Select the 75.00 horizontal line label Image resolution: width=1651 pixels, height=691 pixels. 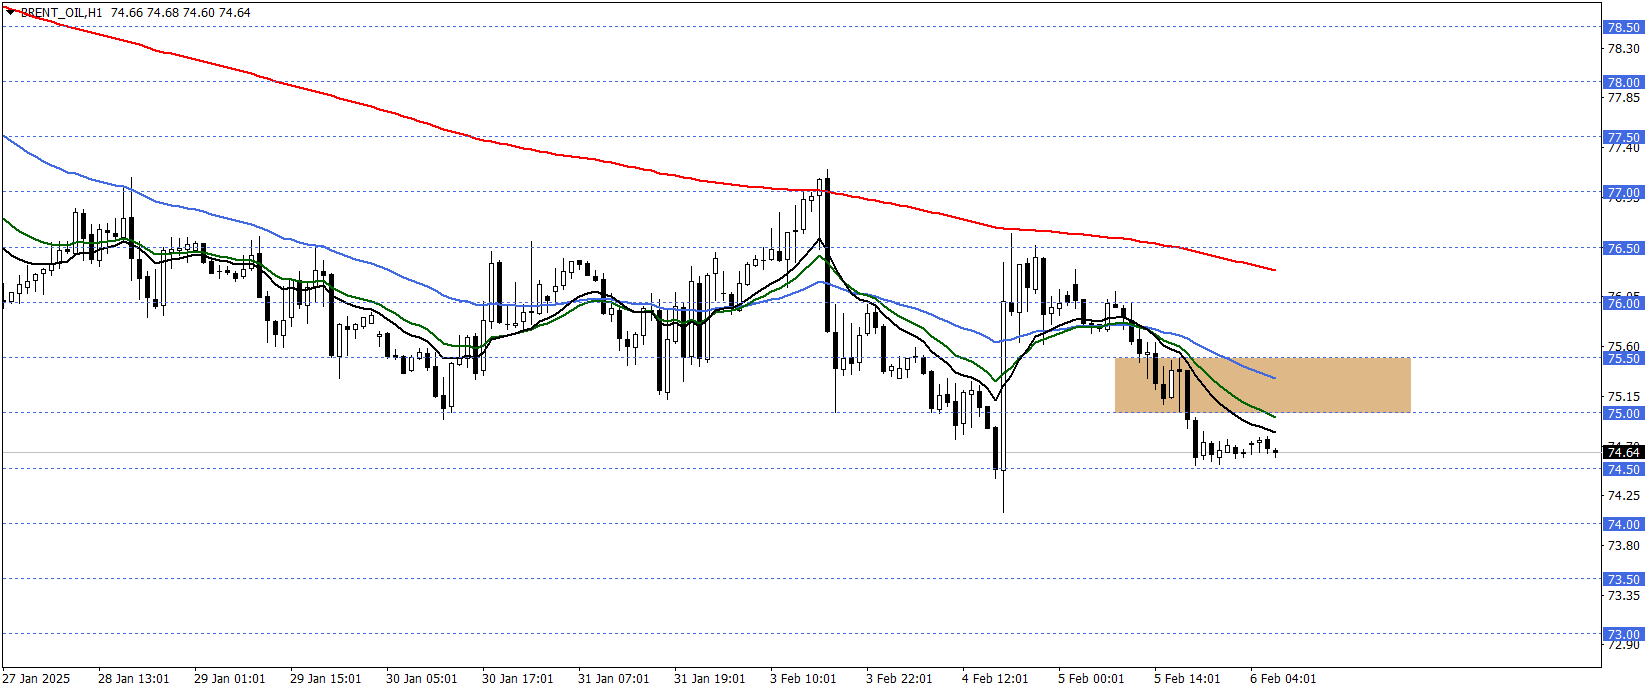(x=1623, y=413)
